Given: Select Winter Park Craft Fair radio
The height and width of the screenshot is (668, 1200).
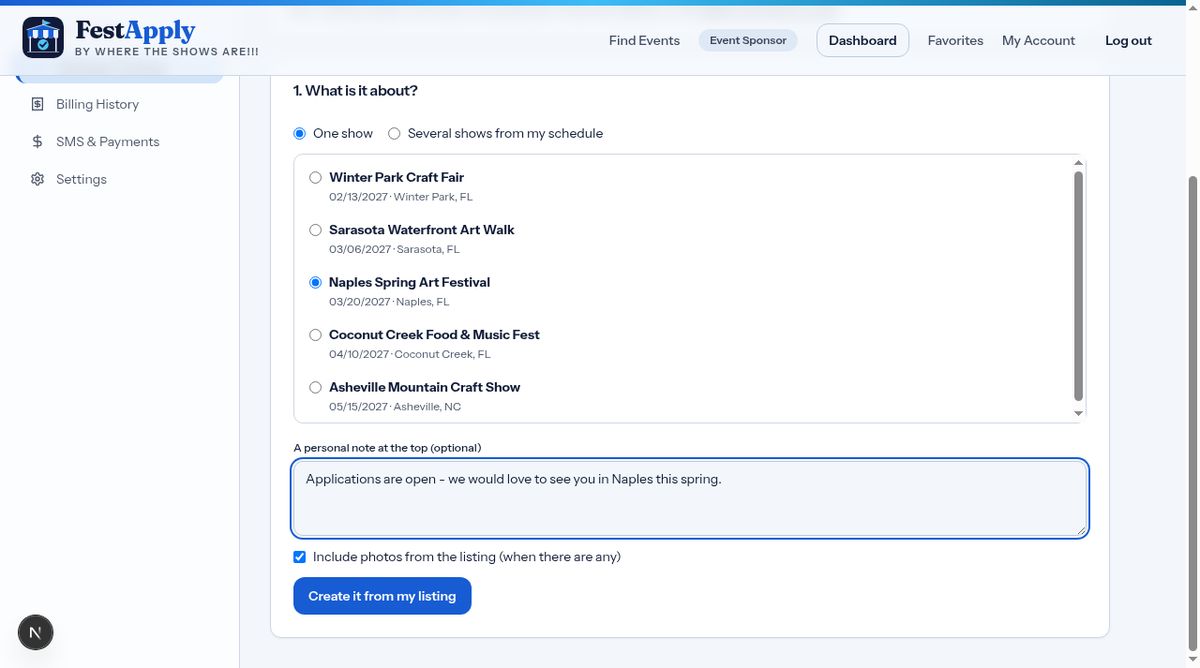Looking at the screenshot, I should point(316,178).
